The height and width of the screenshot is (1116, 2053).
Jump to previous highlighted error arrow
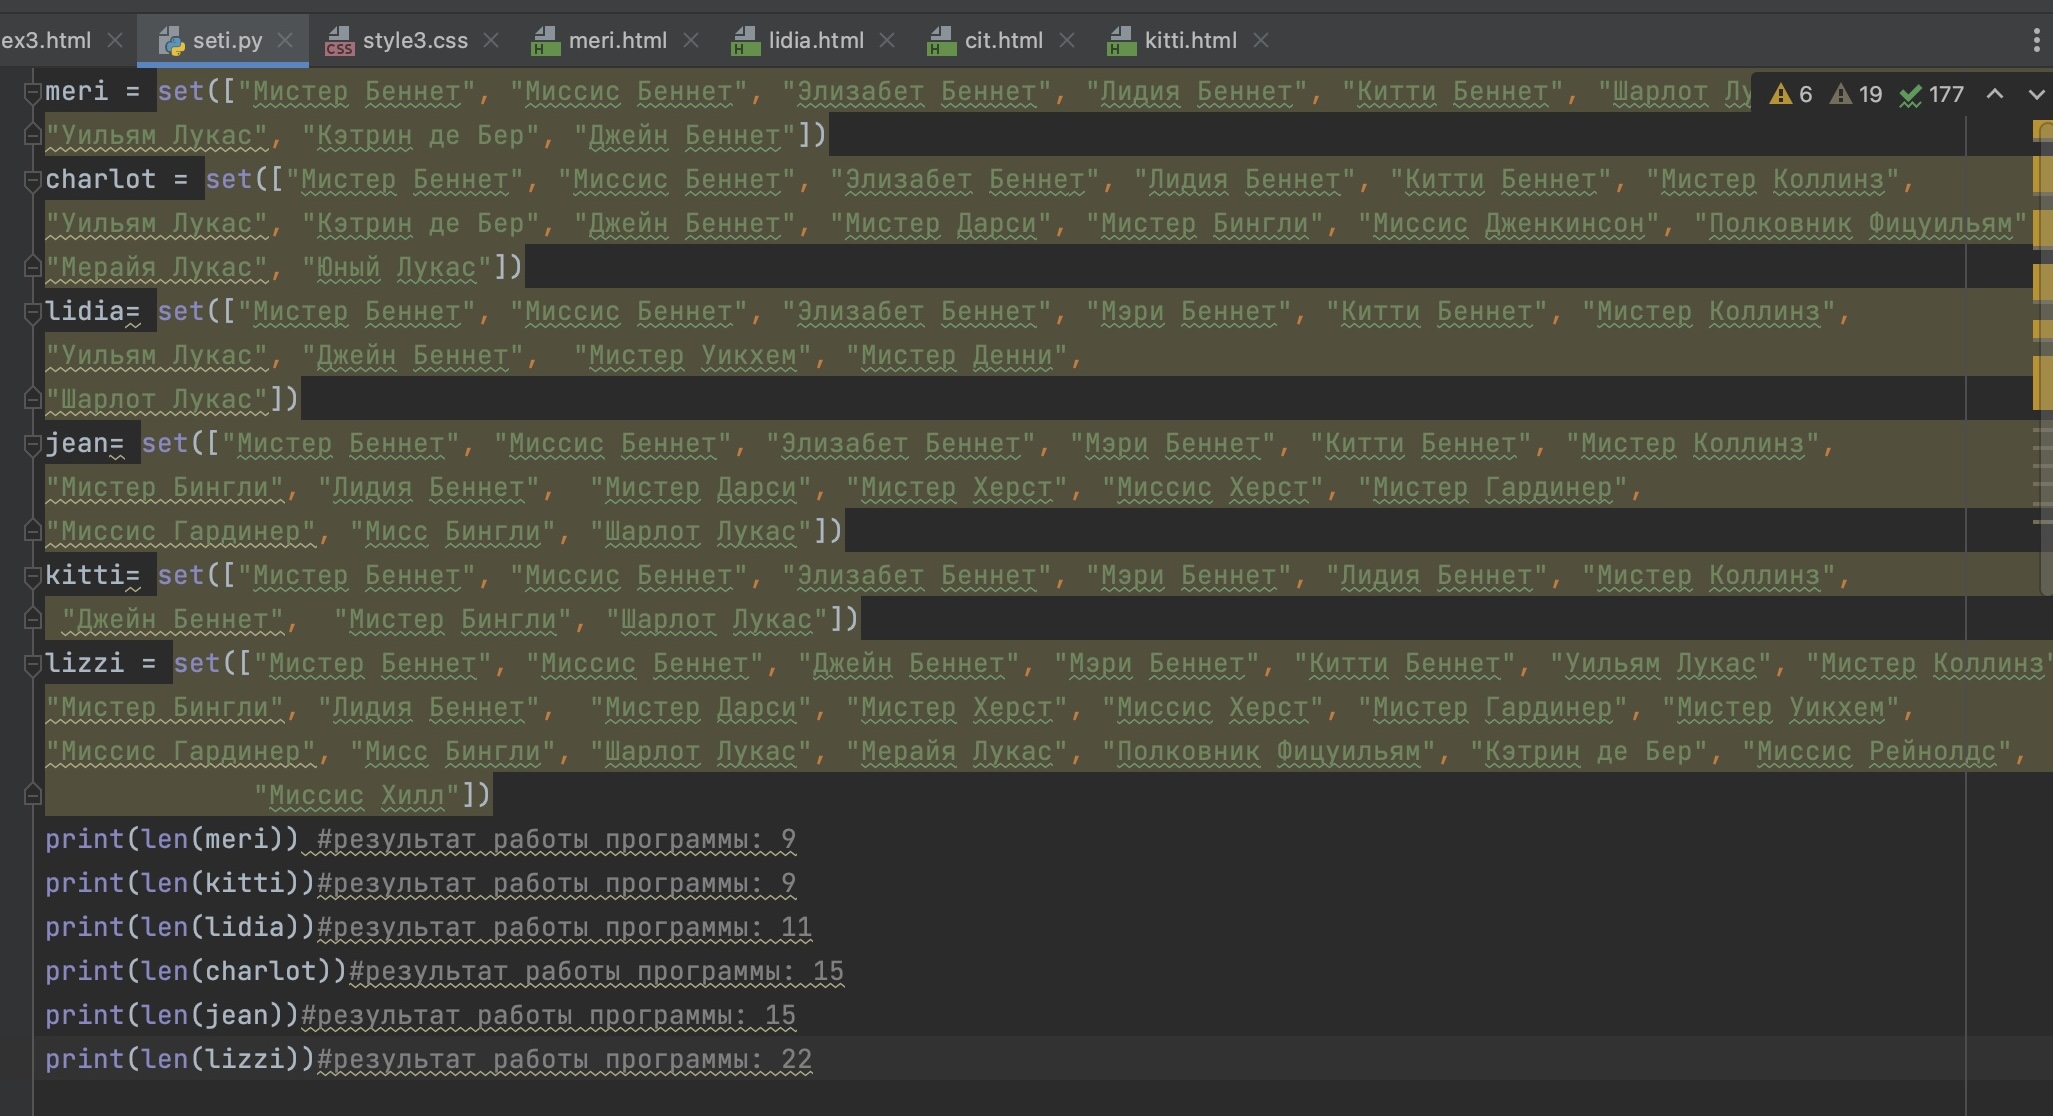(x=1994, y=94)
